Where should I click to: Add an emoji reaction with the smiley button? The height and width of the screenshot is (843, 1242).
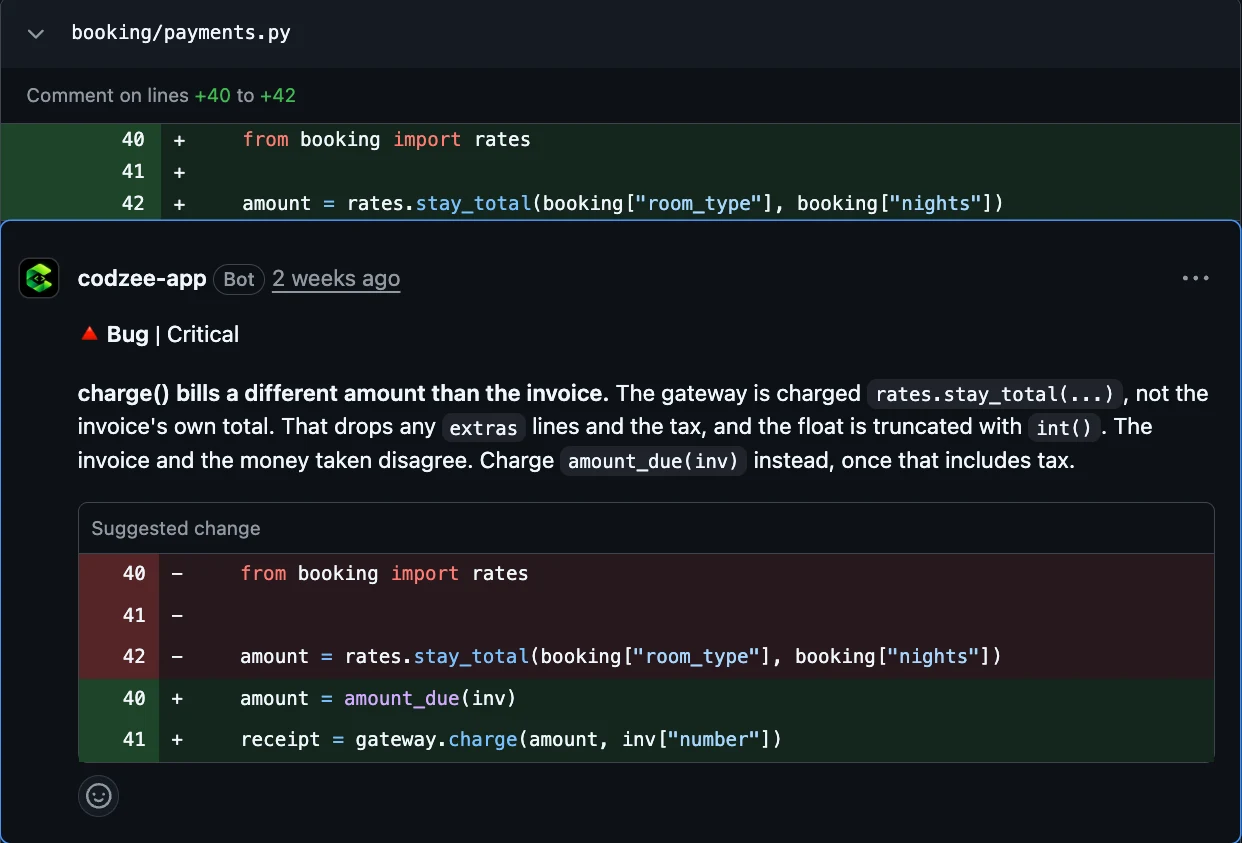coord(99,796)
